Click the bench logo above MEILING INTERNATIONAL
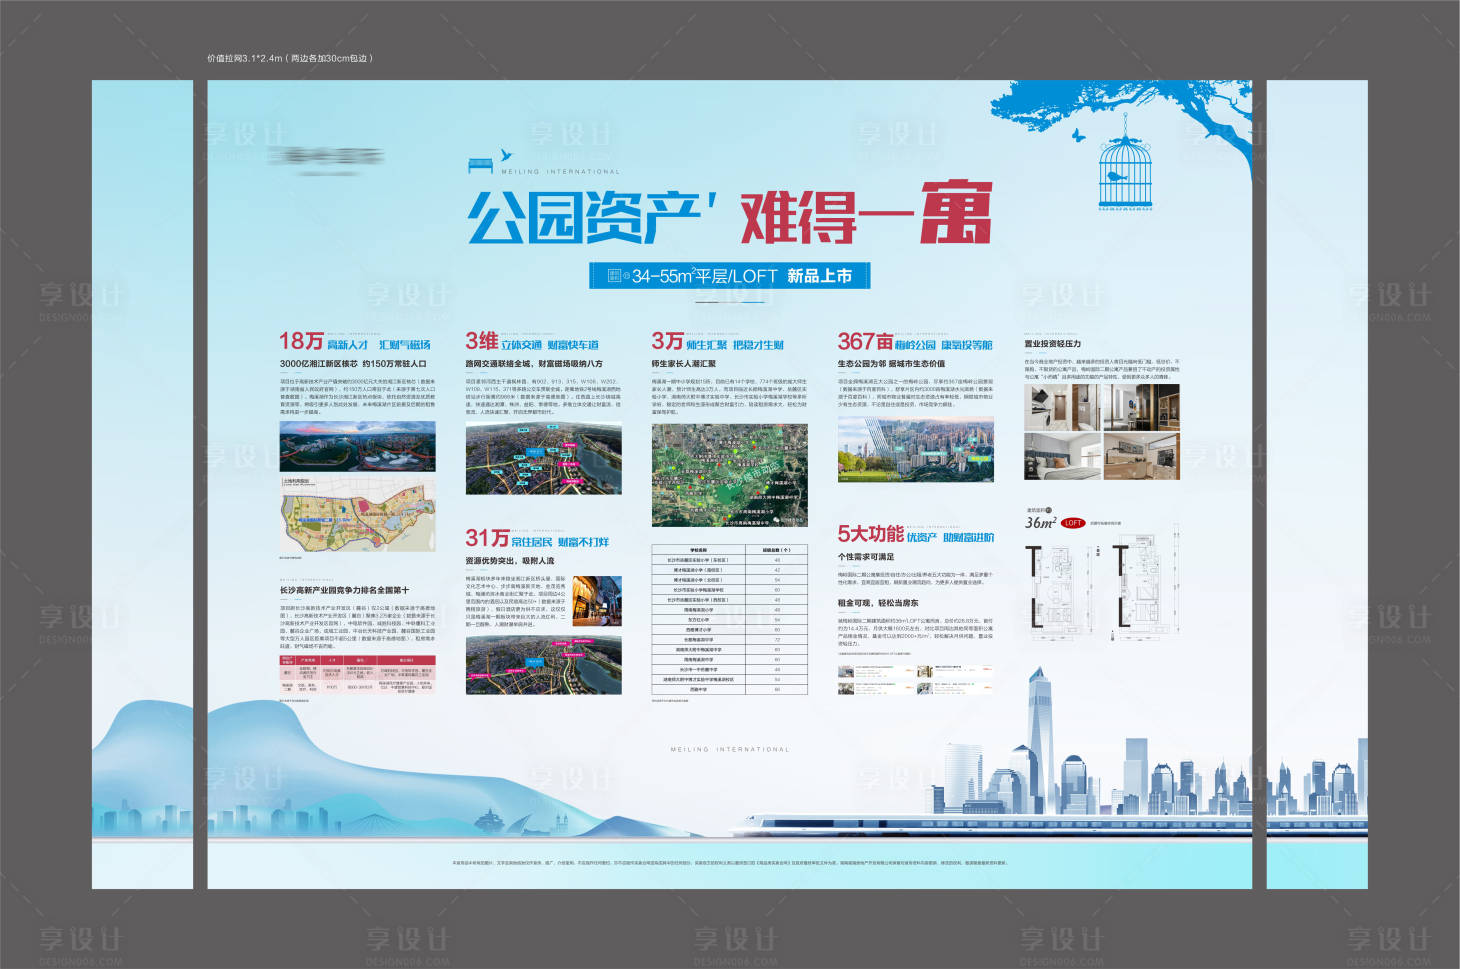1460x969 pixels. pos(481,164)
